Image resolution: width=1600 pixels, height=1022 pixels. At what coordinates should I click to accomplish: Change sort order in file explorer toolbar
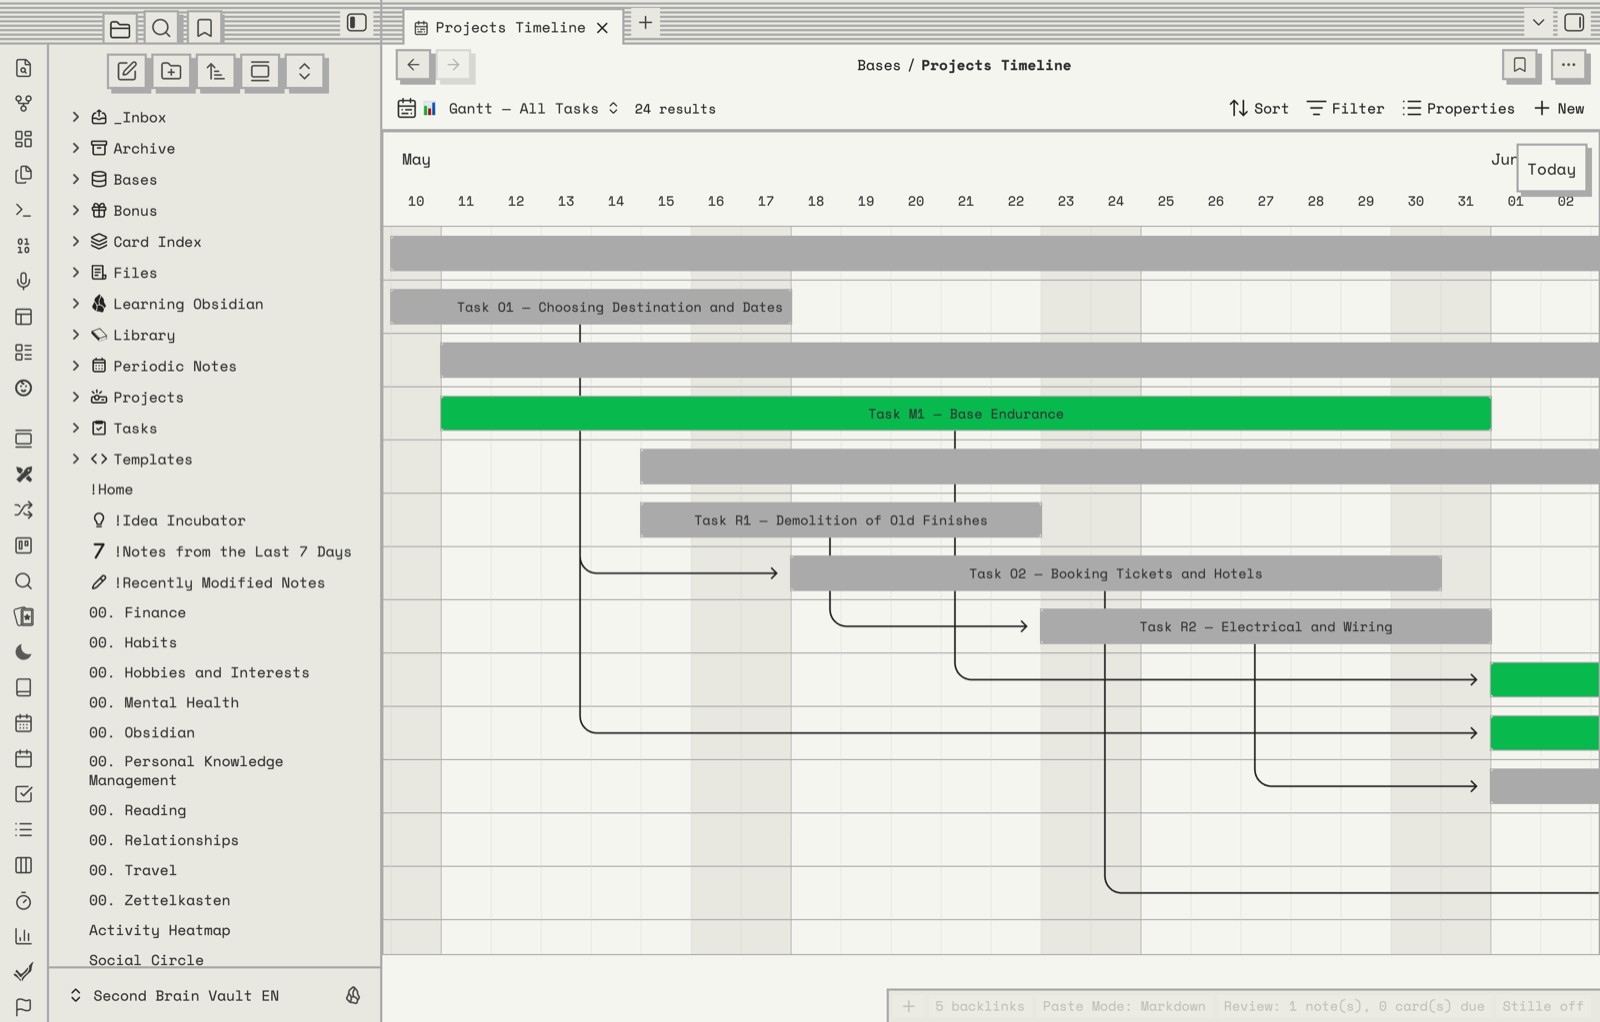point(215,71)
